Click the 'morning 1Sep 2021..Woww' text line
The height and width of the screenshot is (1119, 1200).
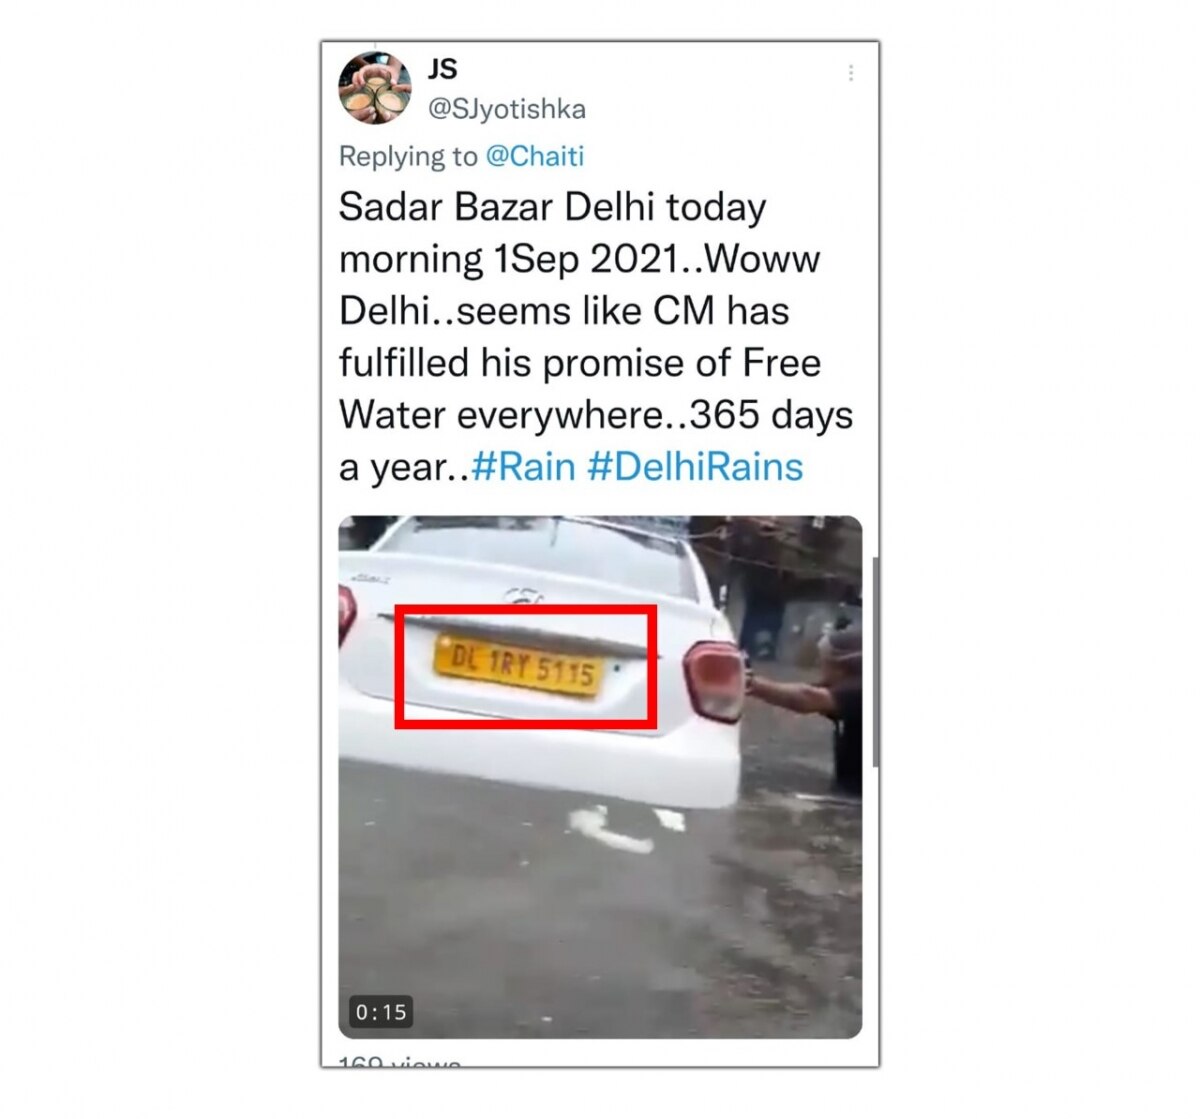click(x=579, y=259)
